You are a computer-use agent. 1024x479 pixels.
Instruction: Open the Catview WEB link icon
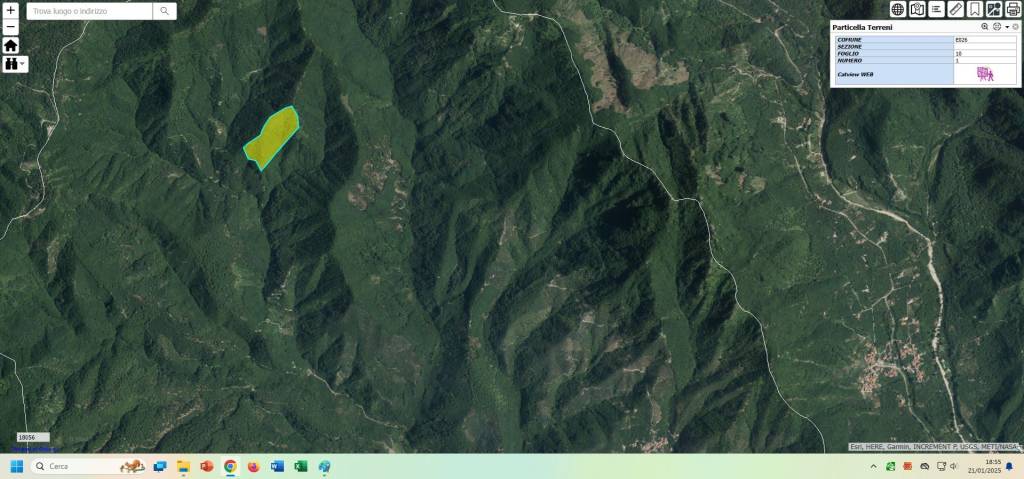tap(985, 74)
